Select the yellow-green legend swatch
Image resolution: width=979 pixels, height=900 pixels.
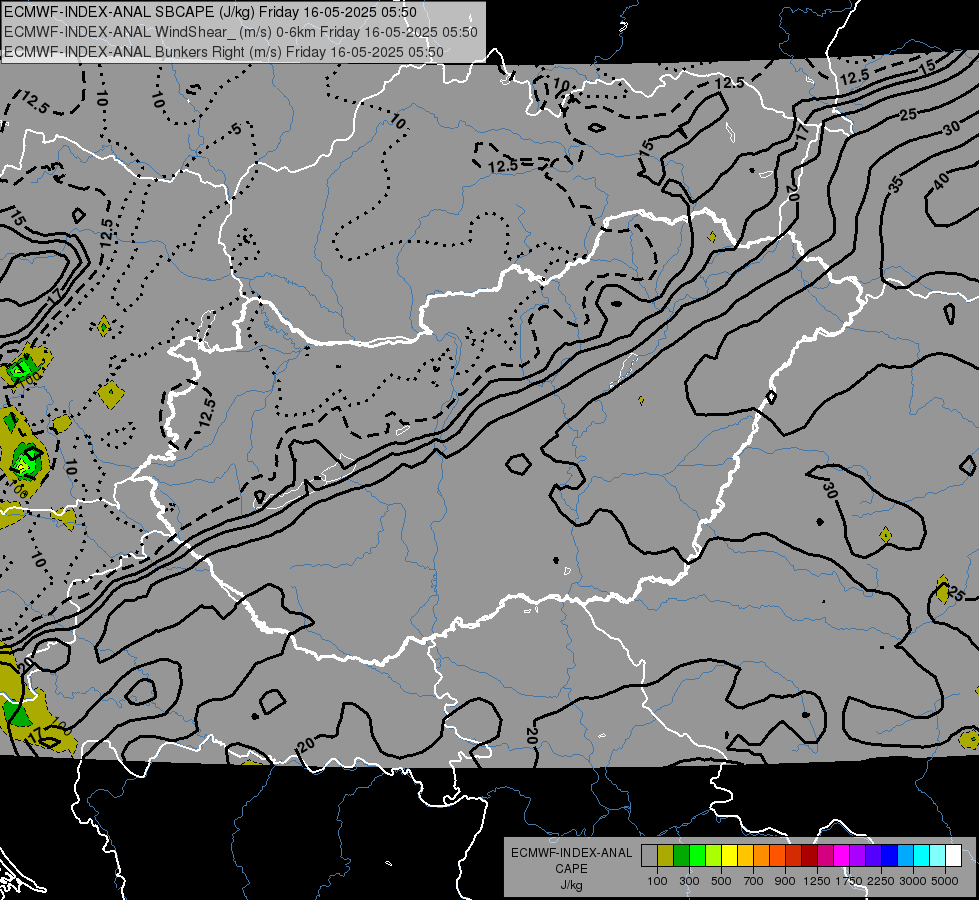coord(713,856)
